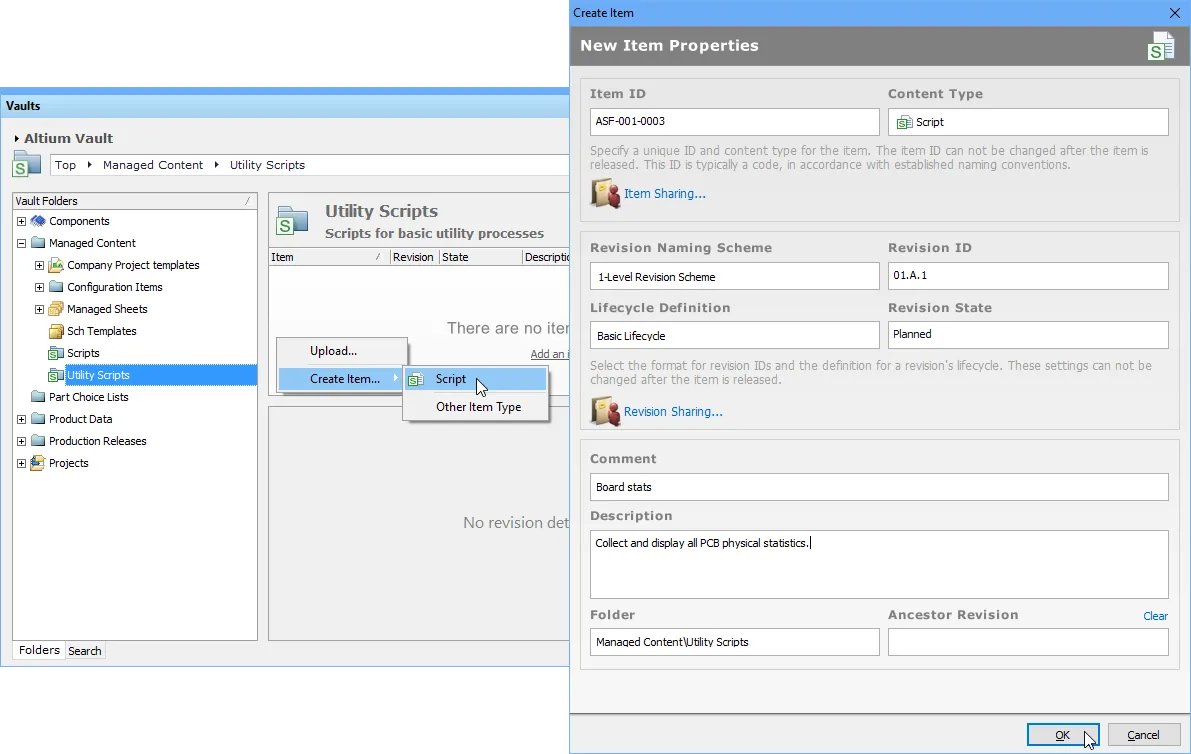
Task: Open the Lifecycle Definition field
Action: pos(735,336)
